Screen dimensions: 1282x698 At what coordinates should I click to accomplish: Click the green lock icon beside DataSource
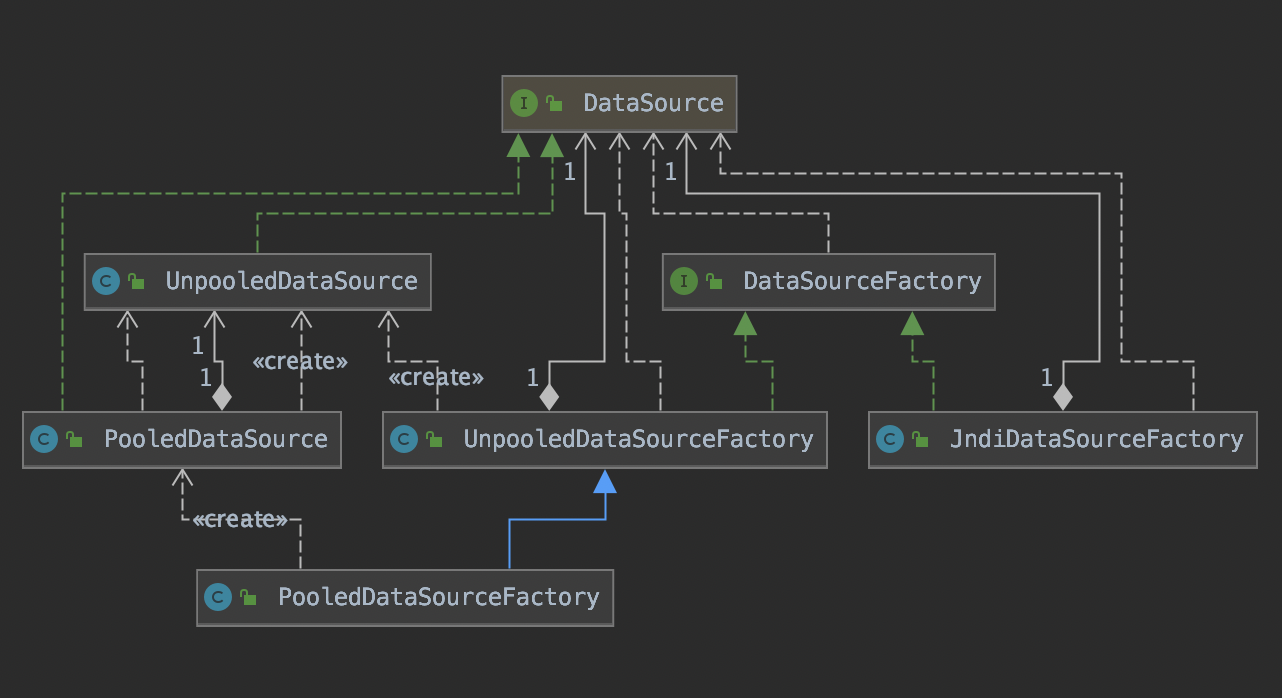pos(553,103)
